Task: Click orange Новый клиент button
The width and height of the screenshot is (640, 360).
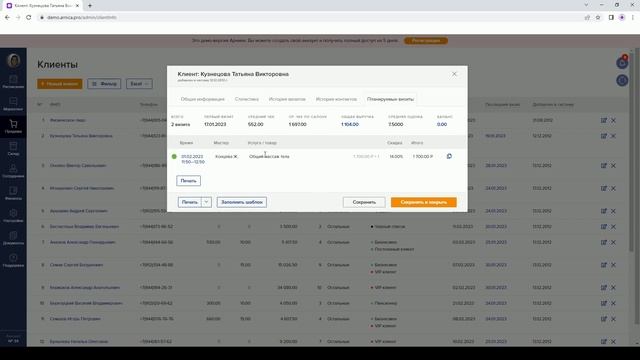Action: (60, 84)
